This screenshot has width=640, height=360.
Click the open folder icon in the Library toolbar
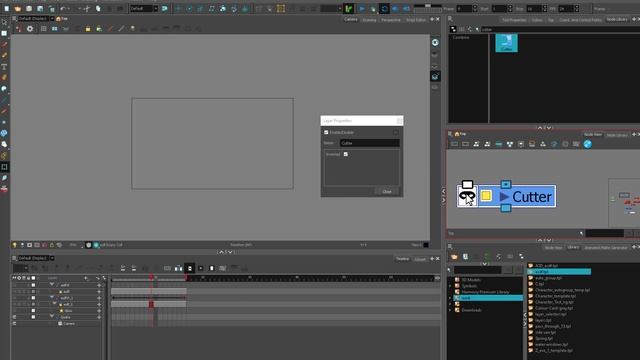(454, 257)
